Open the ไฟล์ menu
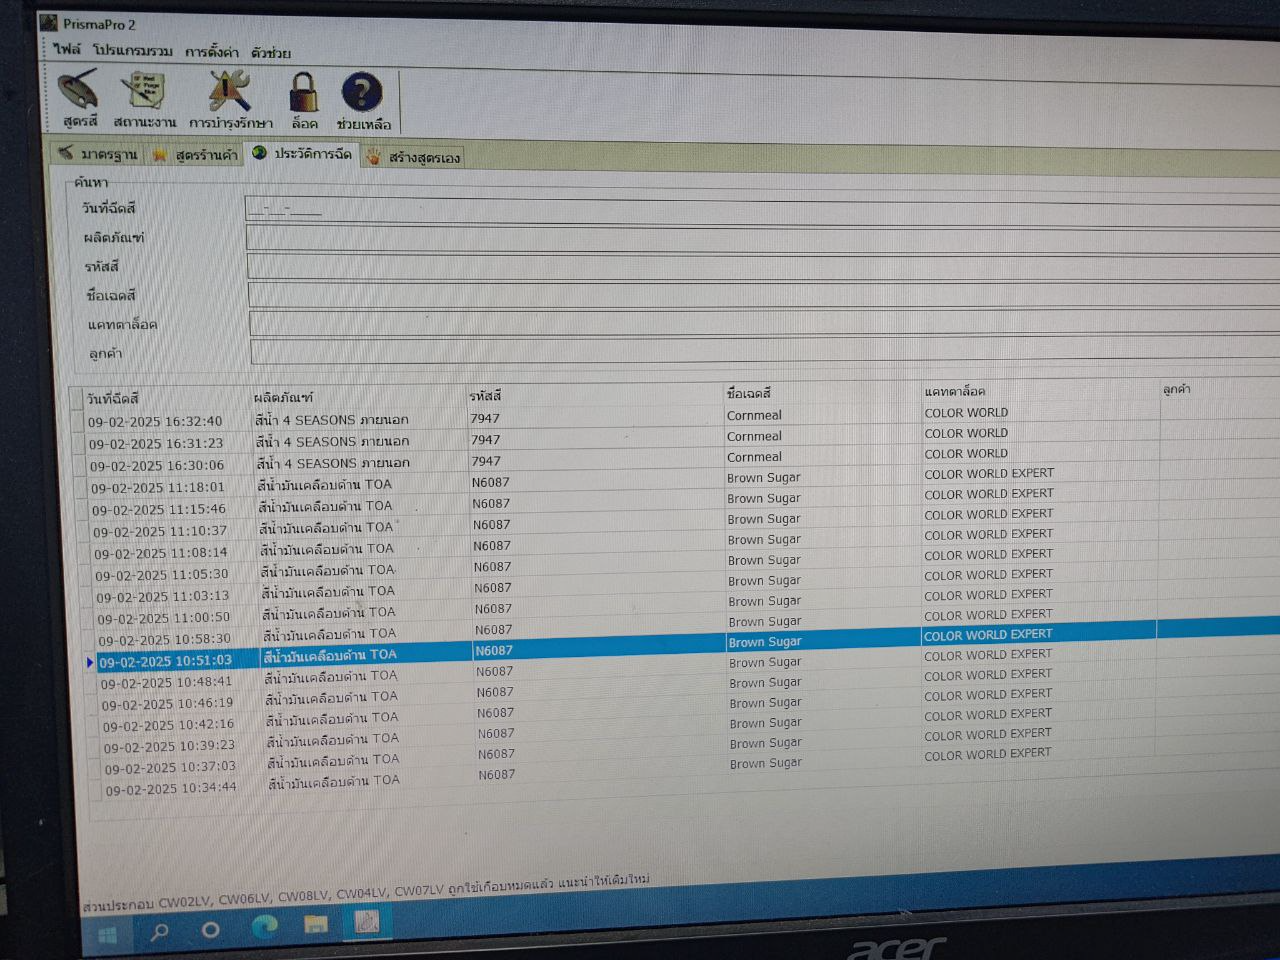 (68, 49)
